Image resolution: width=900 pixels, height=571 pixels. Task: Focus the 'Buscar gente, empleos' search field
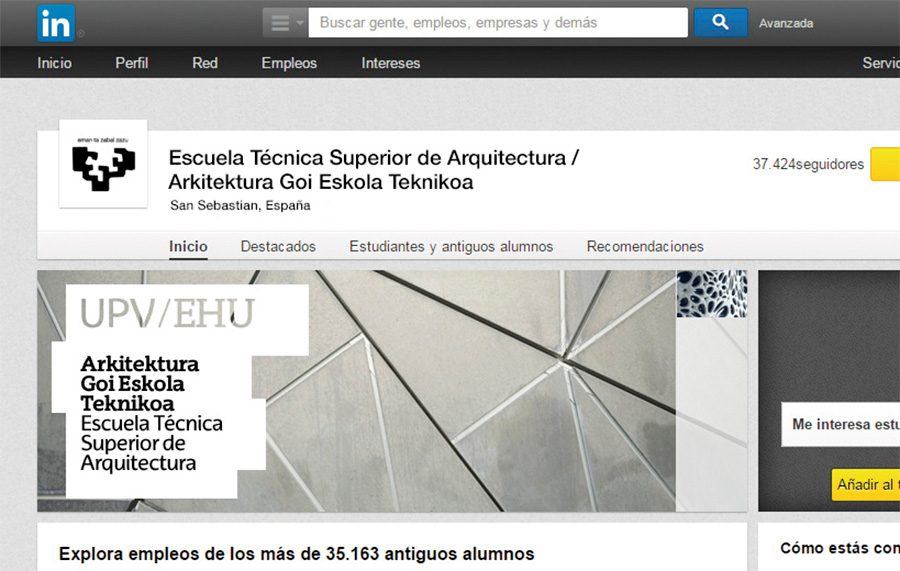coord(498,22)
